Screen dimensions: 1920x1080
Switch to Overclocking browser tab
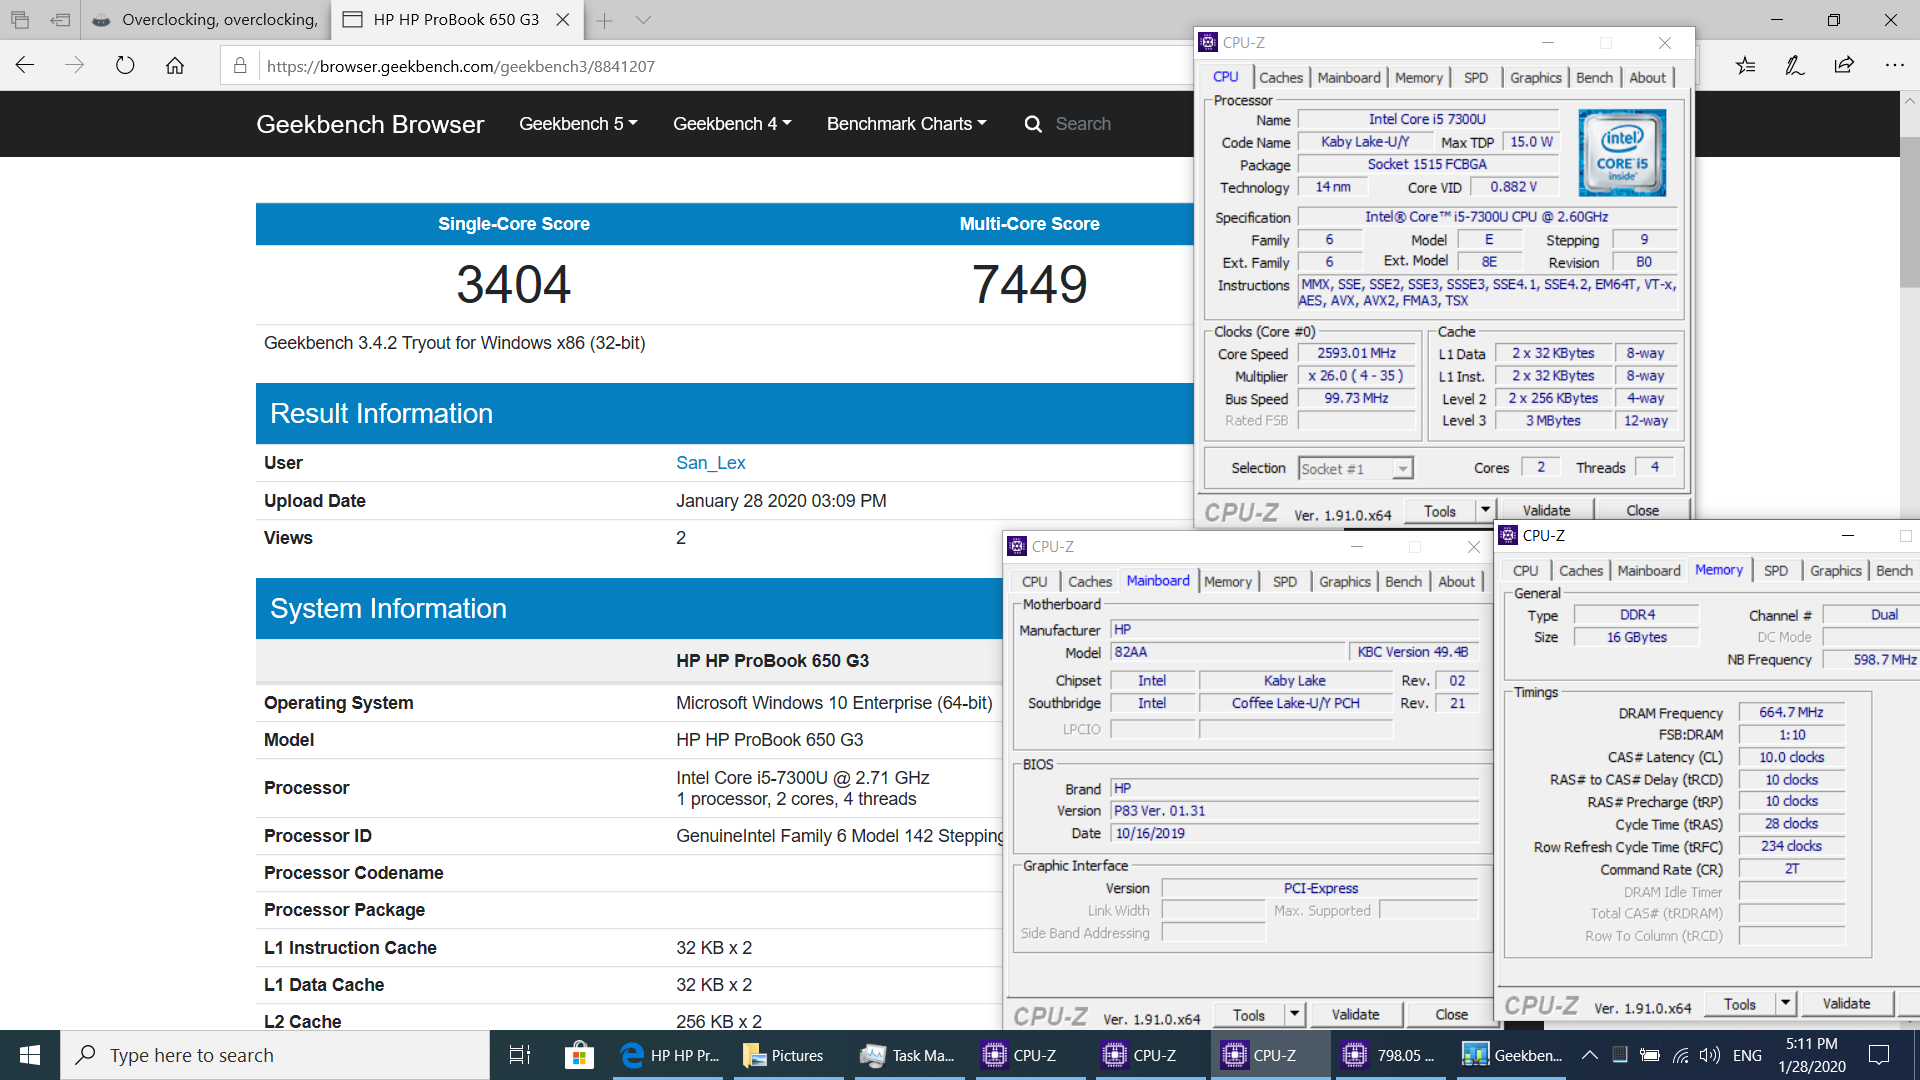pyautogui.click(x=205, y=20)
